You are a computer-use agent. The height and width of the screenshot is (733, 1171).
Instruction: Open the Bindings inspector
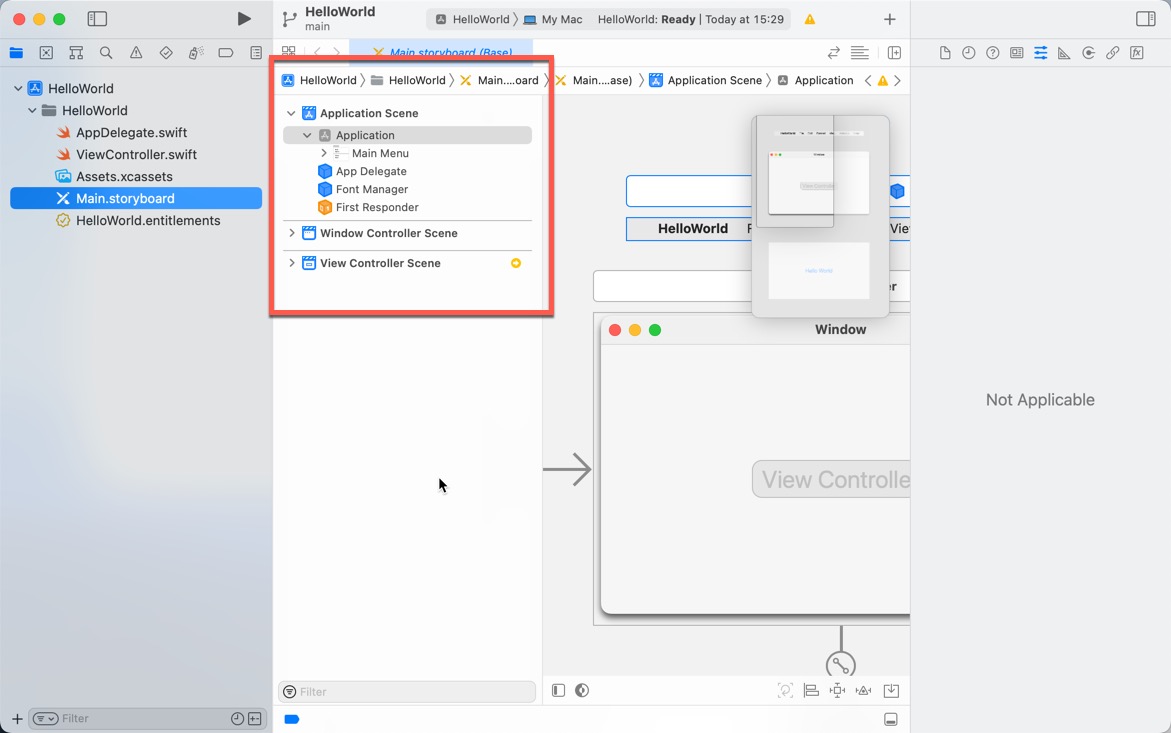[x=1113, y=52]
